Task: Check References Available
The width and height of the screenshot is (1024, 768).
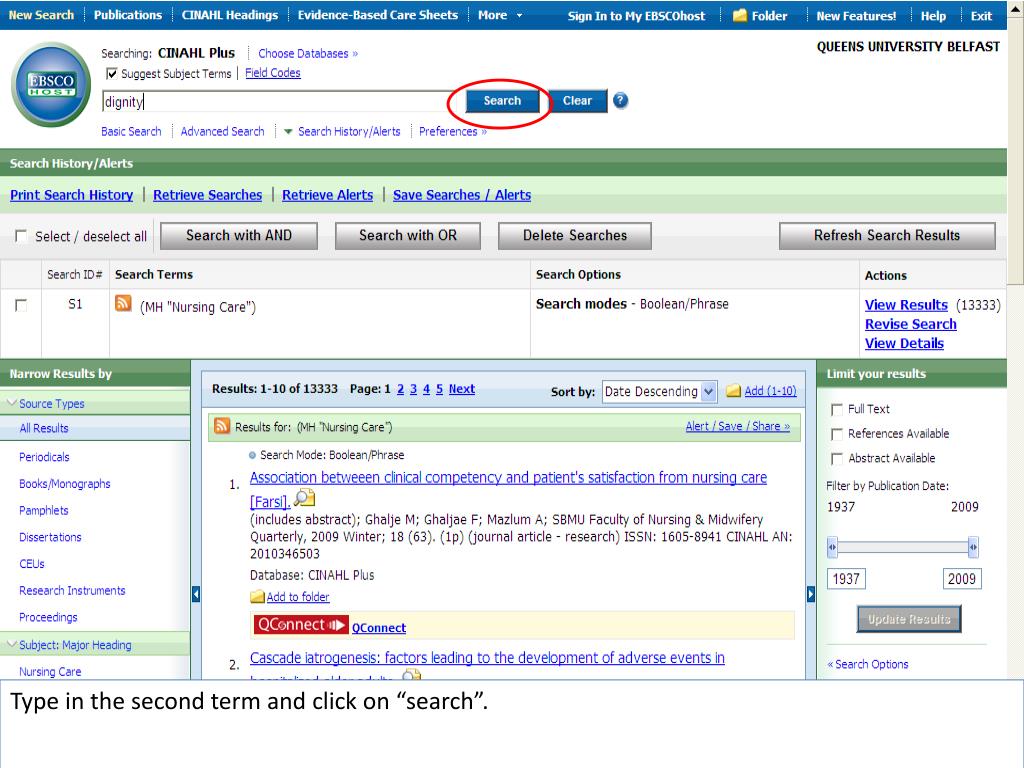Action: [x=837, y=434]
